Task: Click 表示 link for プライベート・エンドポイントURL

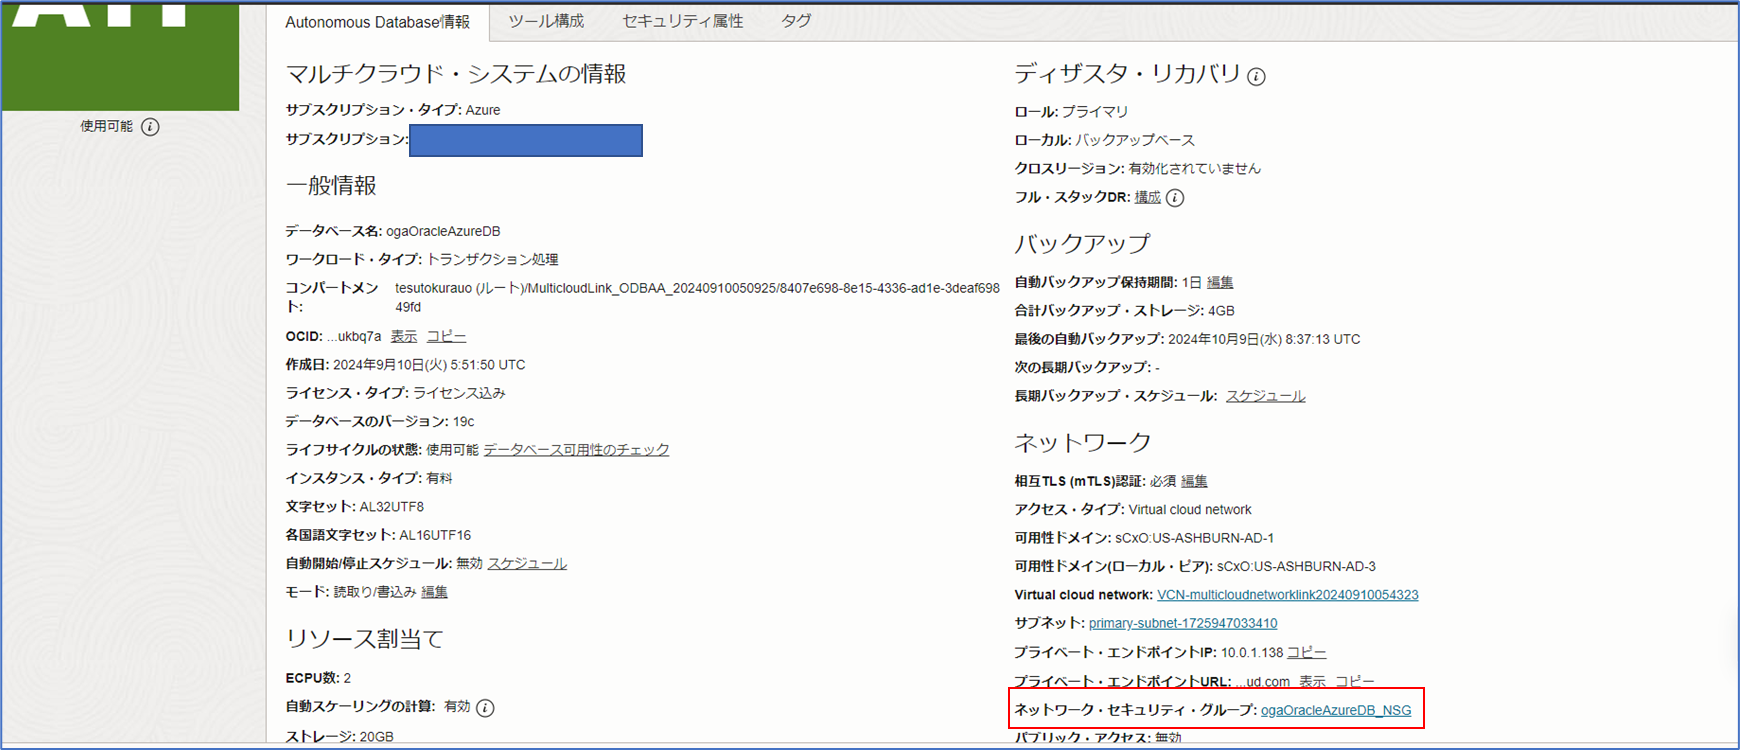Action: pos(1312,681)
